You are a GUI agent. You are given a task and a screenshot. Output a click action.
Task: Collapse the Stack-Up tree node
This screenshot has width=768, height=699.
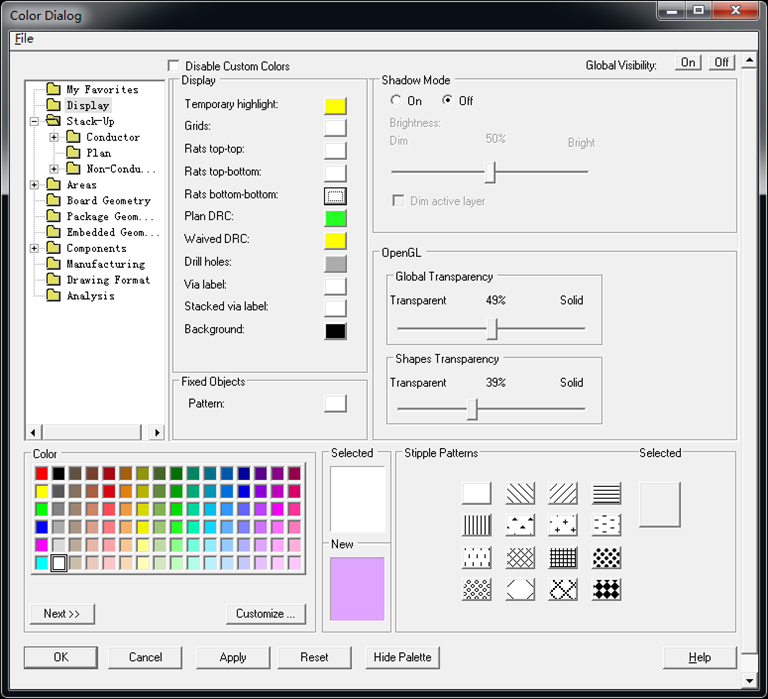click(34, 121)
